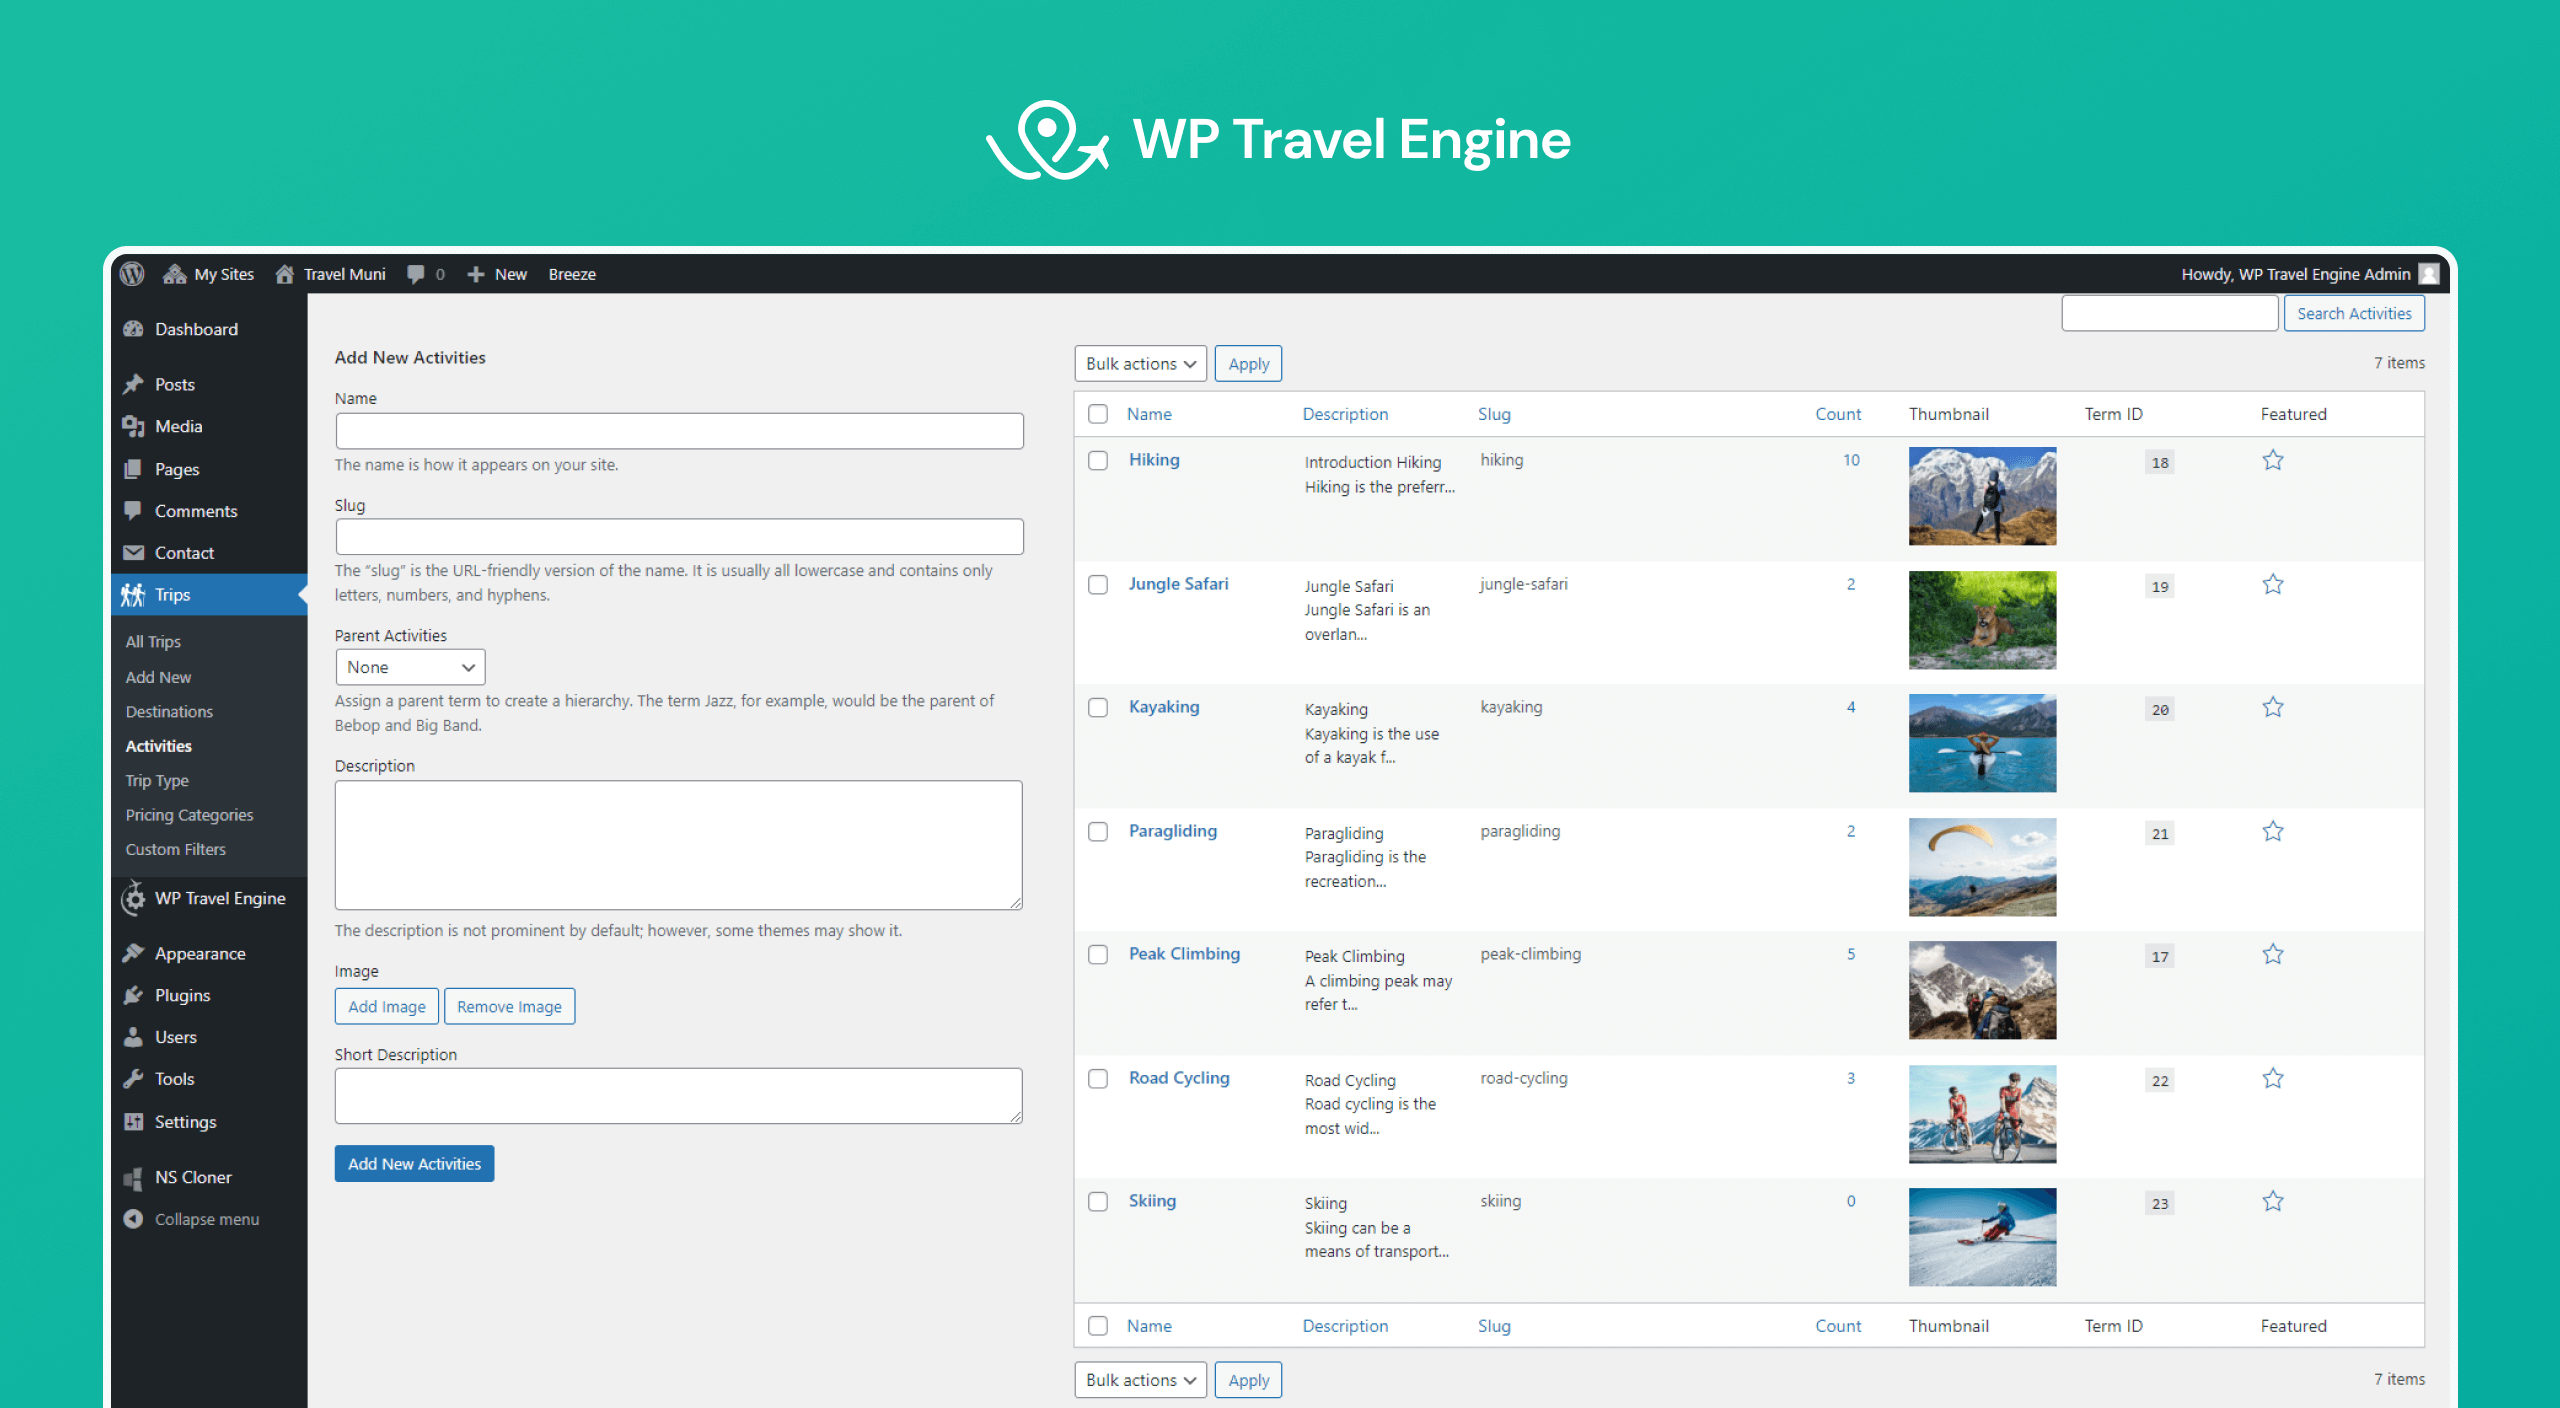Open the bottom Bulk actions dropdown
This screenshot has height=1408, width=2560.
click(x=1140, y=1380)
